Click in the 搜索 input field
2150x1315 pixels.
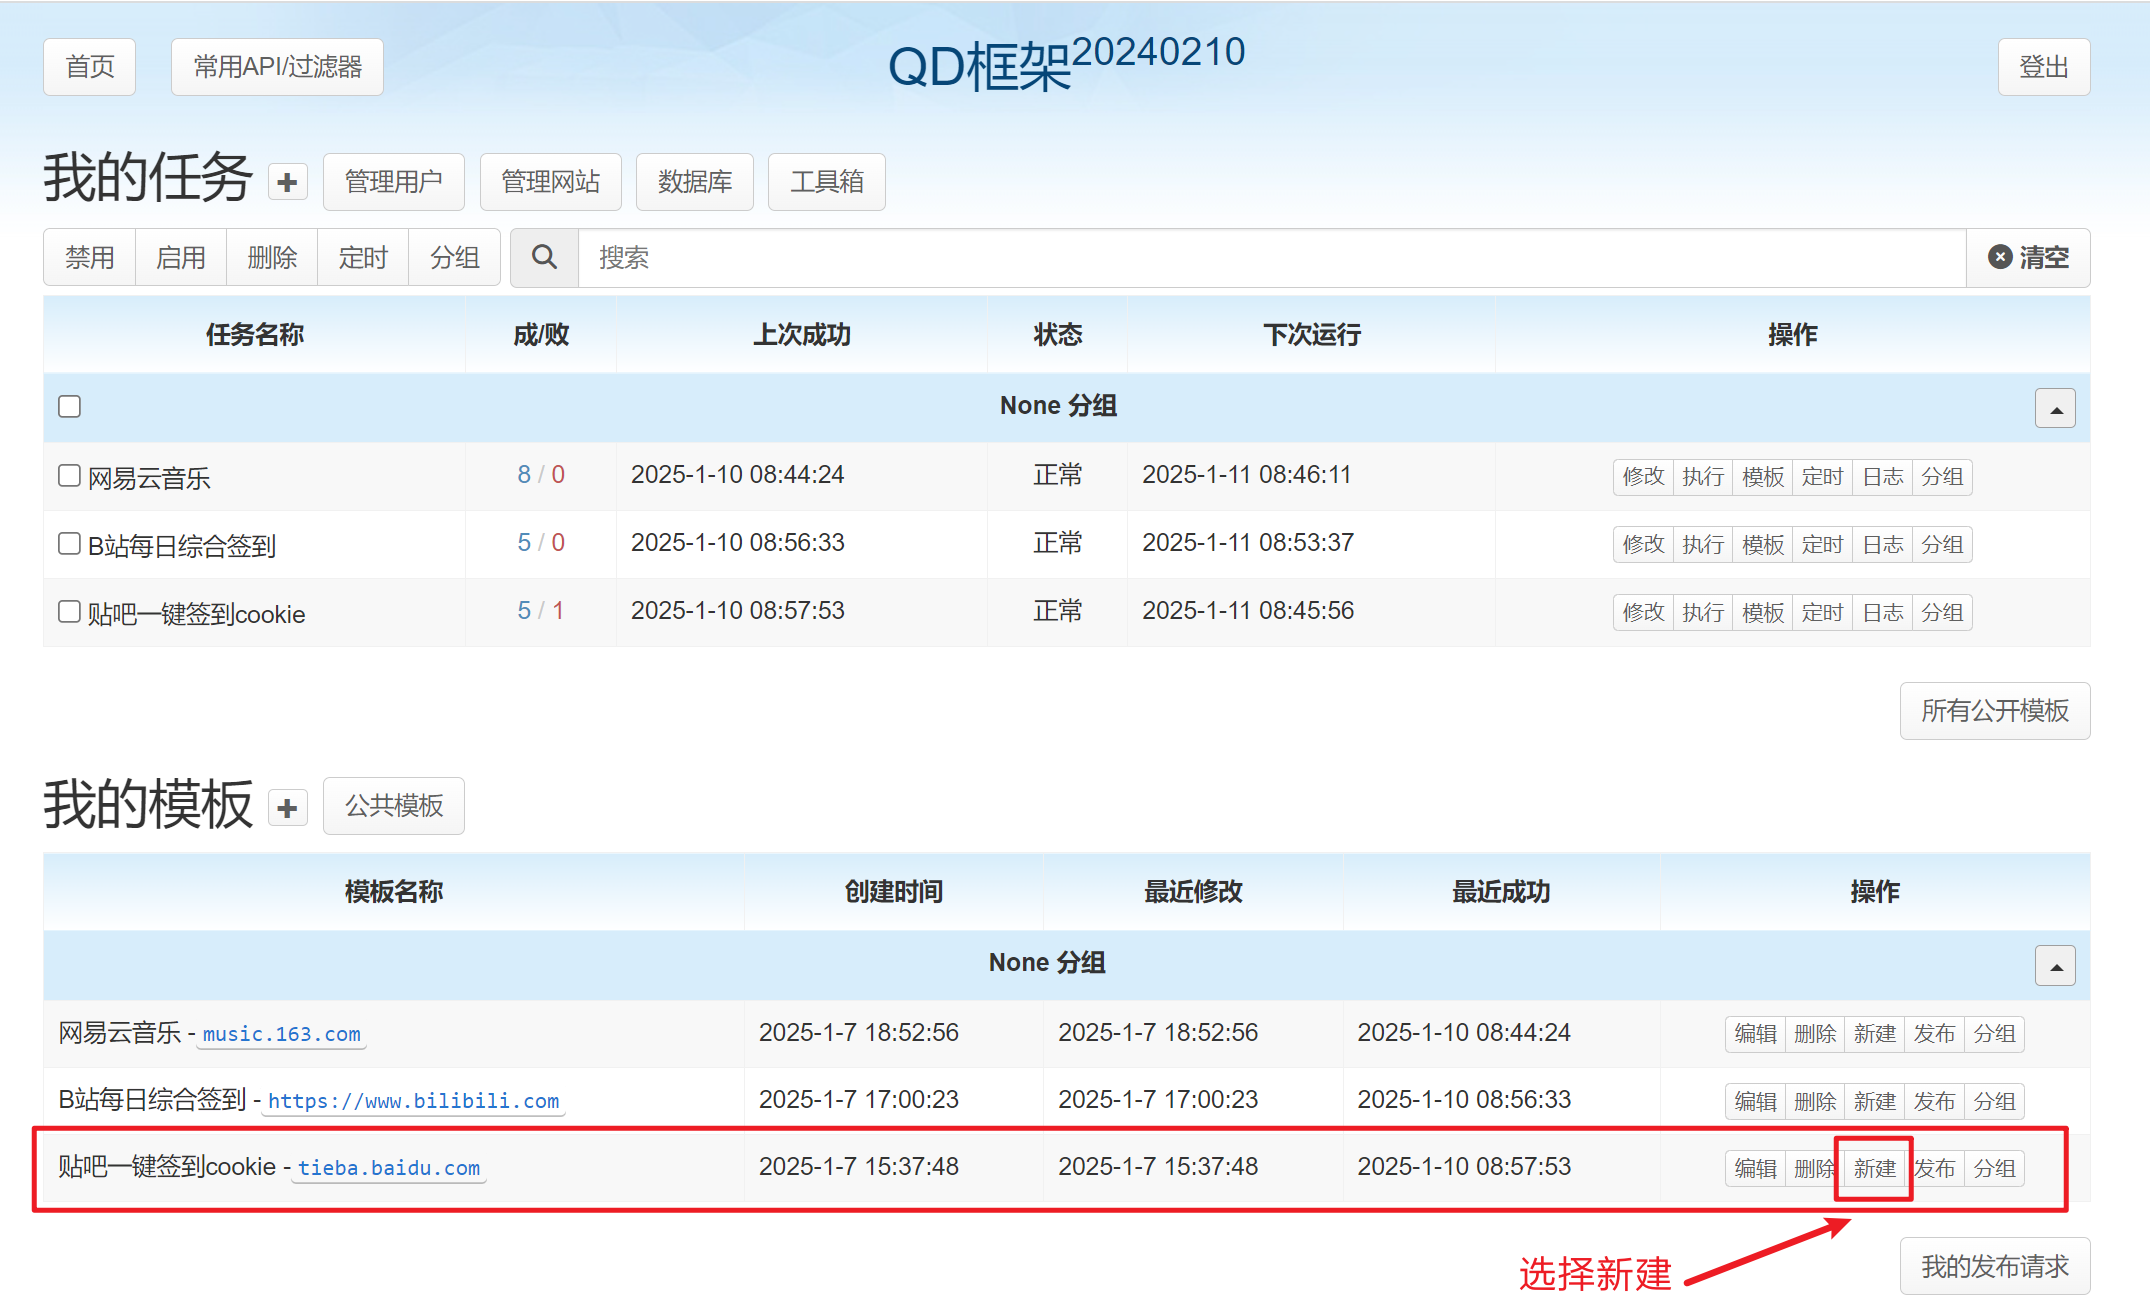[1270, 258]
